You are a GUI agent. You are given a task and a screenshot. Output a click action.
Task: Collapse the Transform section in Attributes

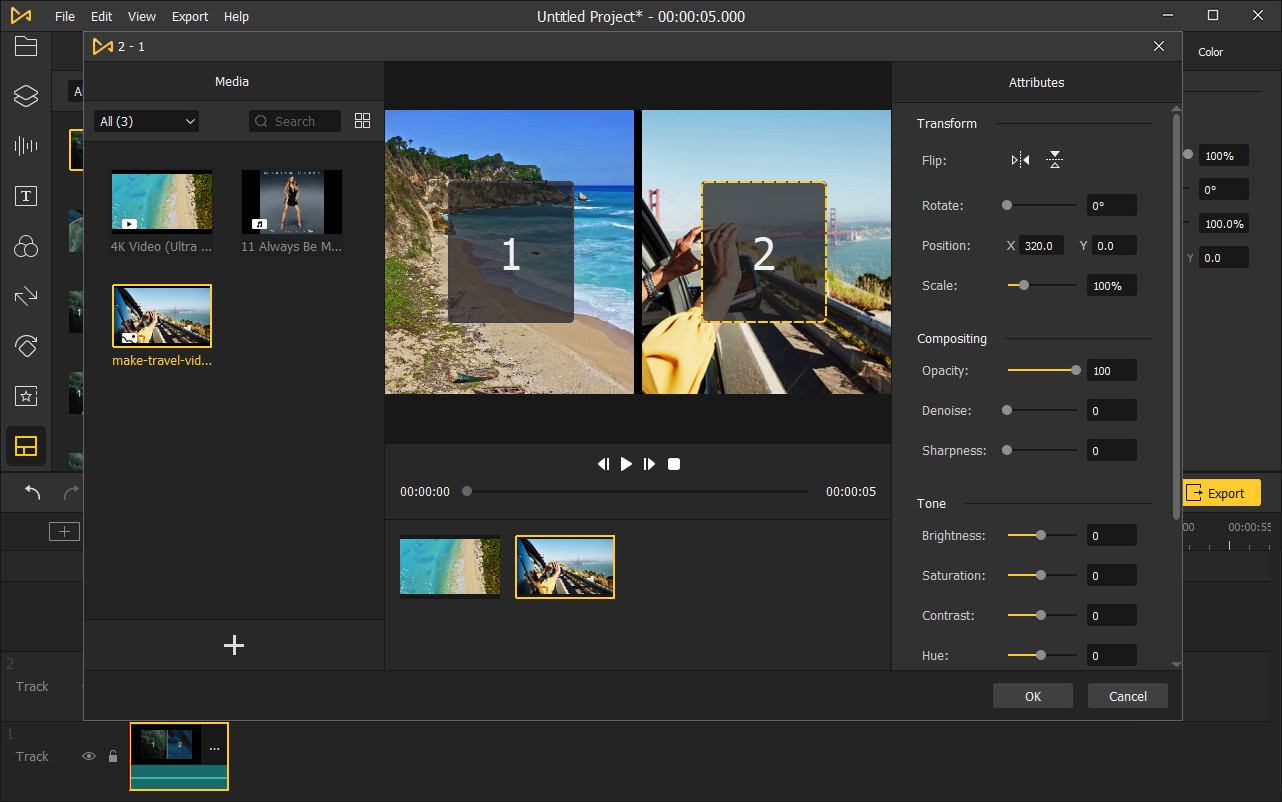[946, 123]
